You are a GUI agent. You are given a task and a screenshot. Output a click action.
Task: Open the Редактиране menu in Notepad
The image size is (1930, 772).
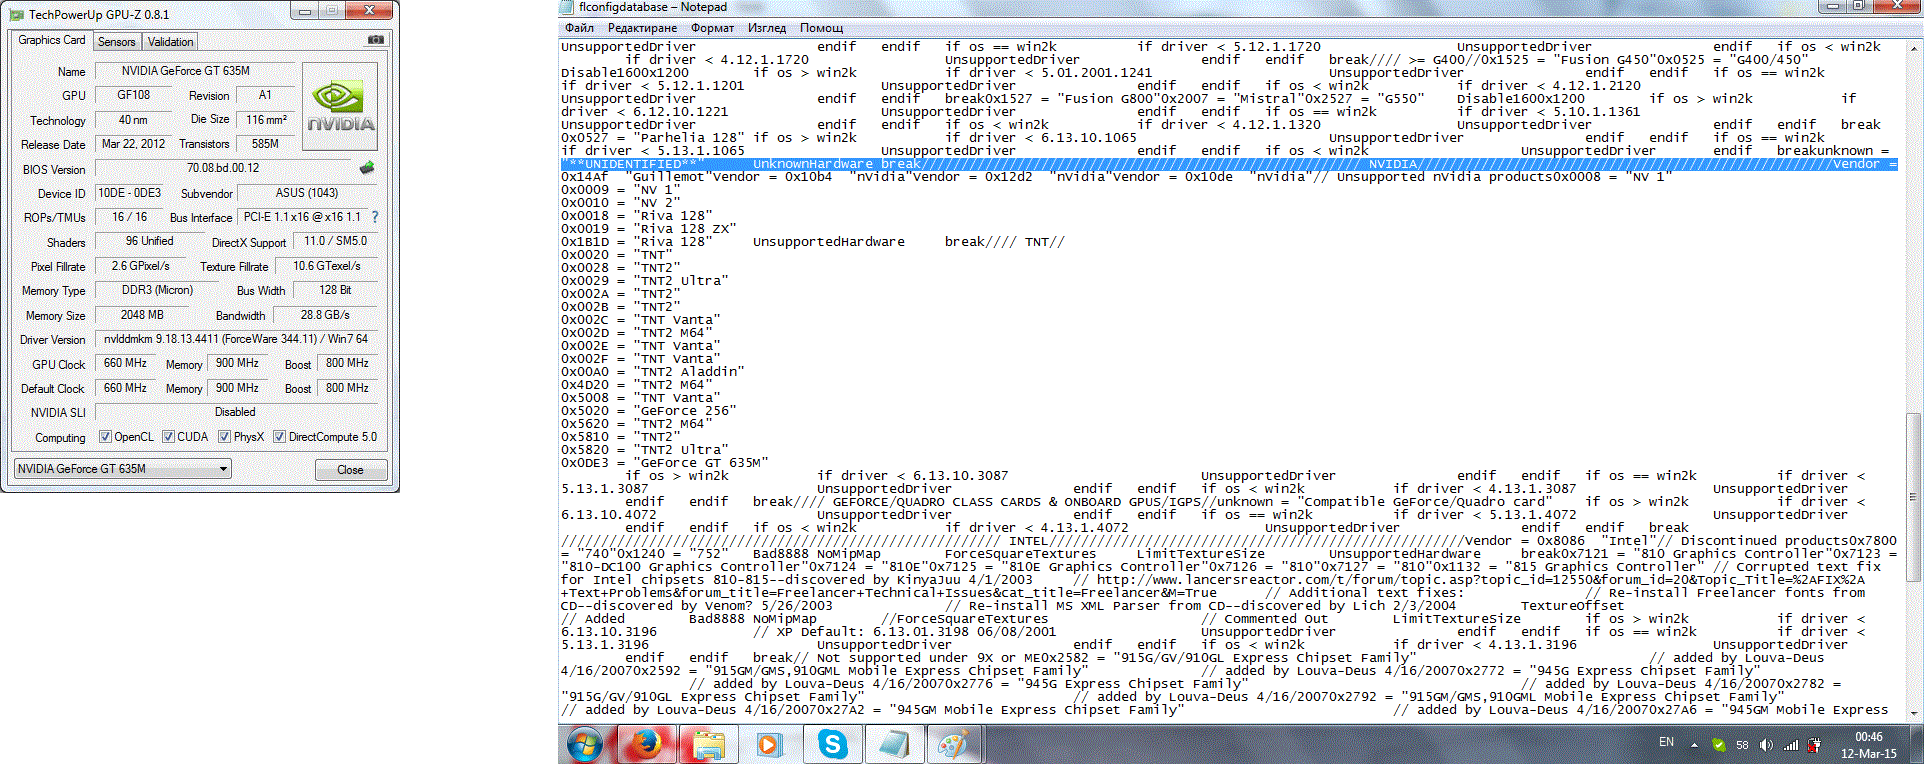[x=642, y=28]
